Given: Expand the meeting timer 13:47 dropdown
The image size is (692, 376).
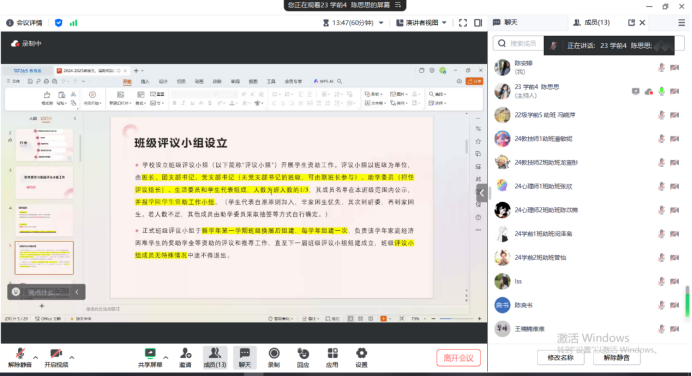Looking at the screenshot, I should [x=353, y=23].
